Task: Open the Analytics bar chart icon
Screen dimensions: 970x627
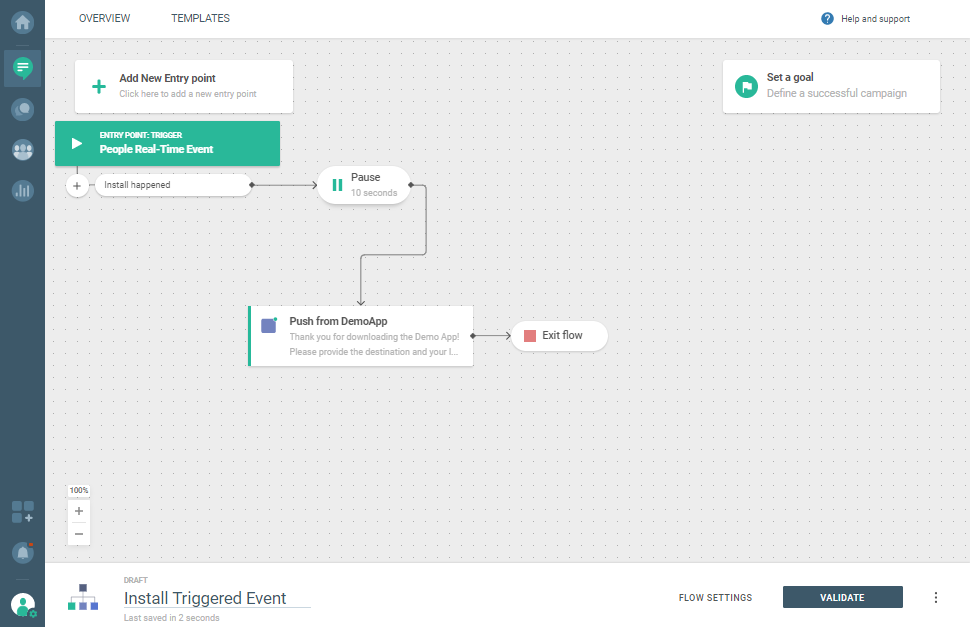Action: [22, 190]
